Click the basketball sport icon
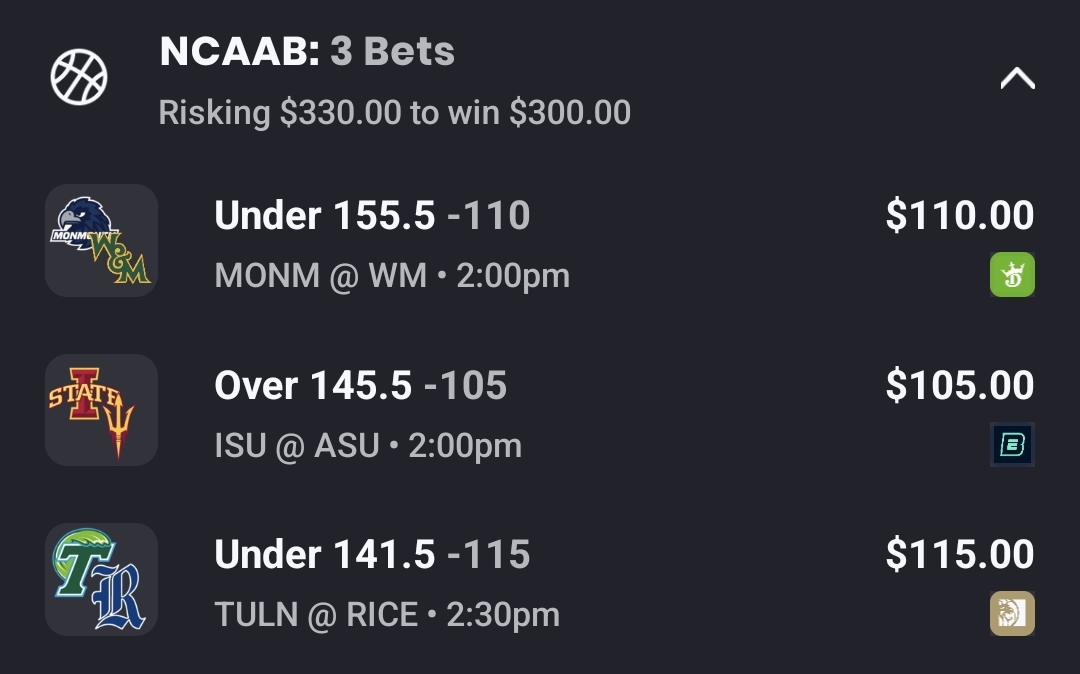 coord(79,78)
